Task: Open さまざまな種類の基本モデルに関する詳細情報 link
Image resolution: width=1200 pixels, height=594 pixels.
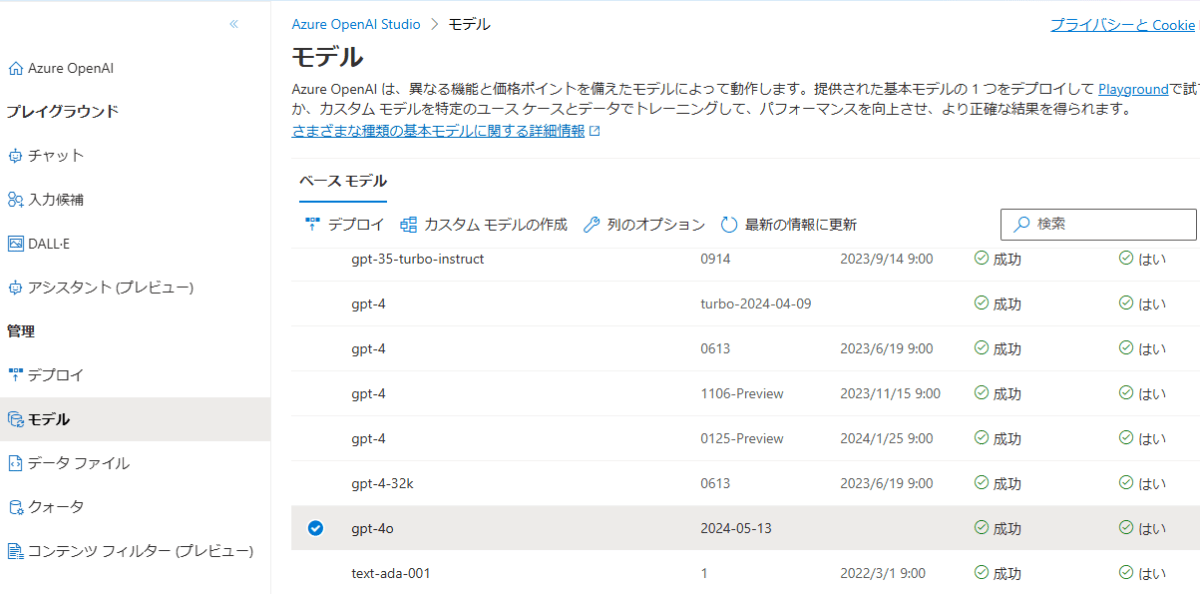Action: (x=438, y=131)
